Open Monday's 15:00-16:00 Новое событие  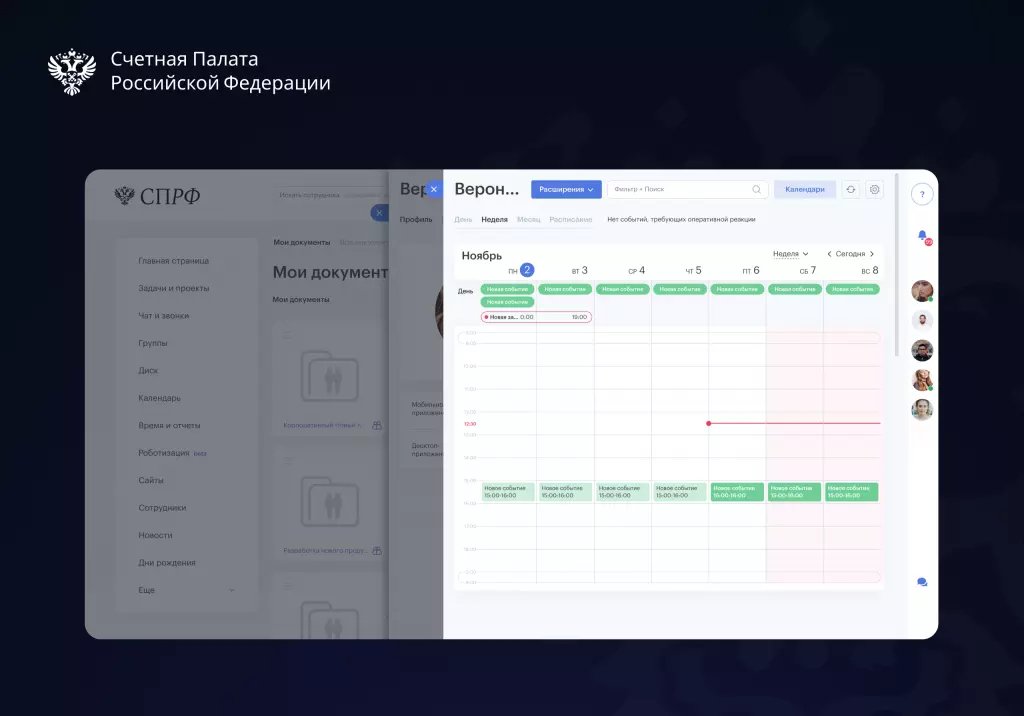click(508, 492)
